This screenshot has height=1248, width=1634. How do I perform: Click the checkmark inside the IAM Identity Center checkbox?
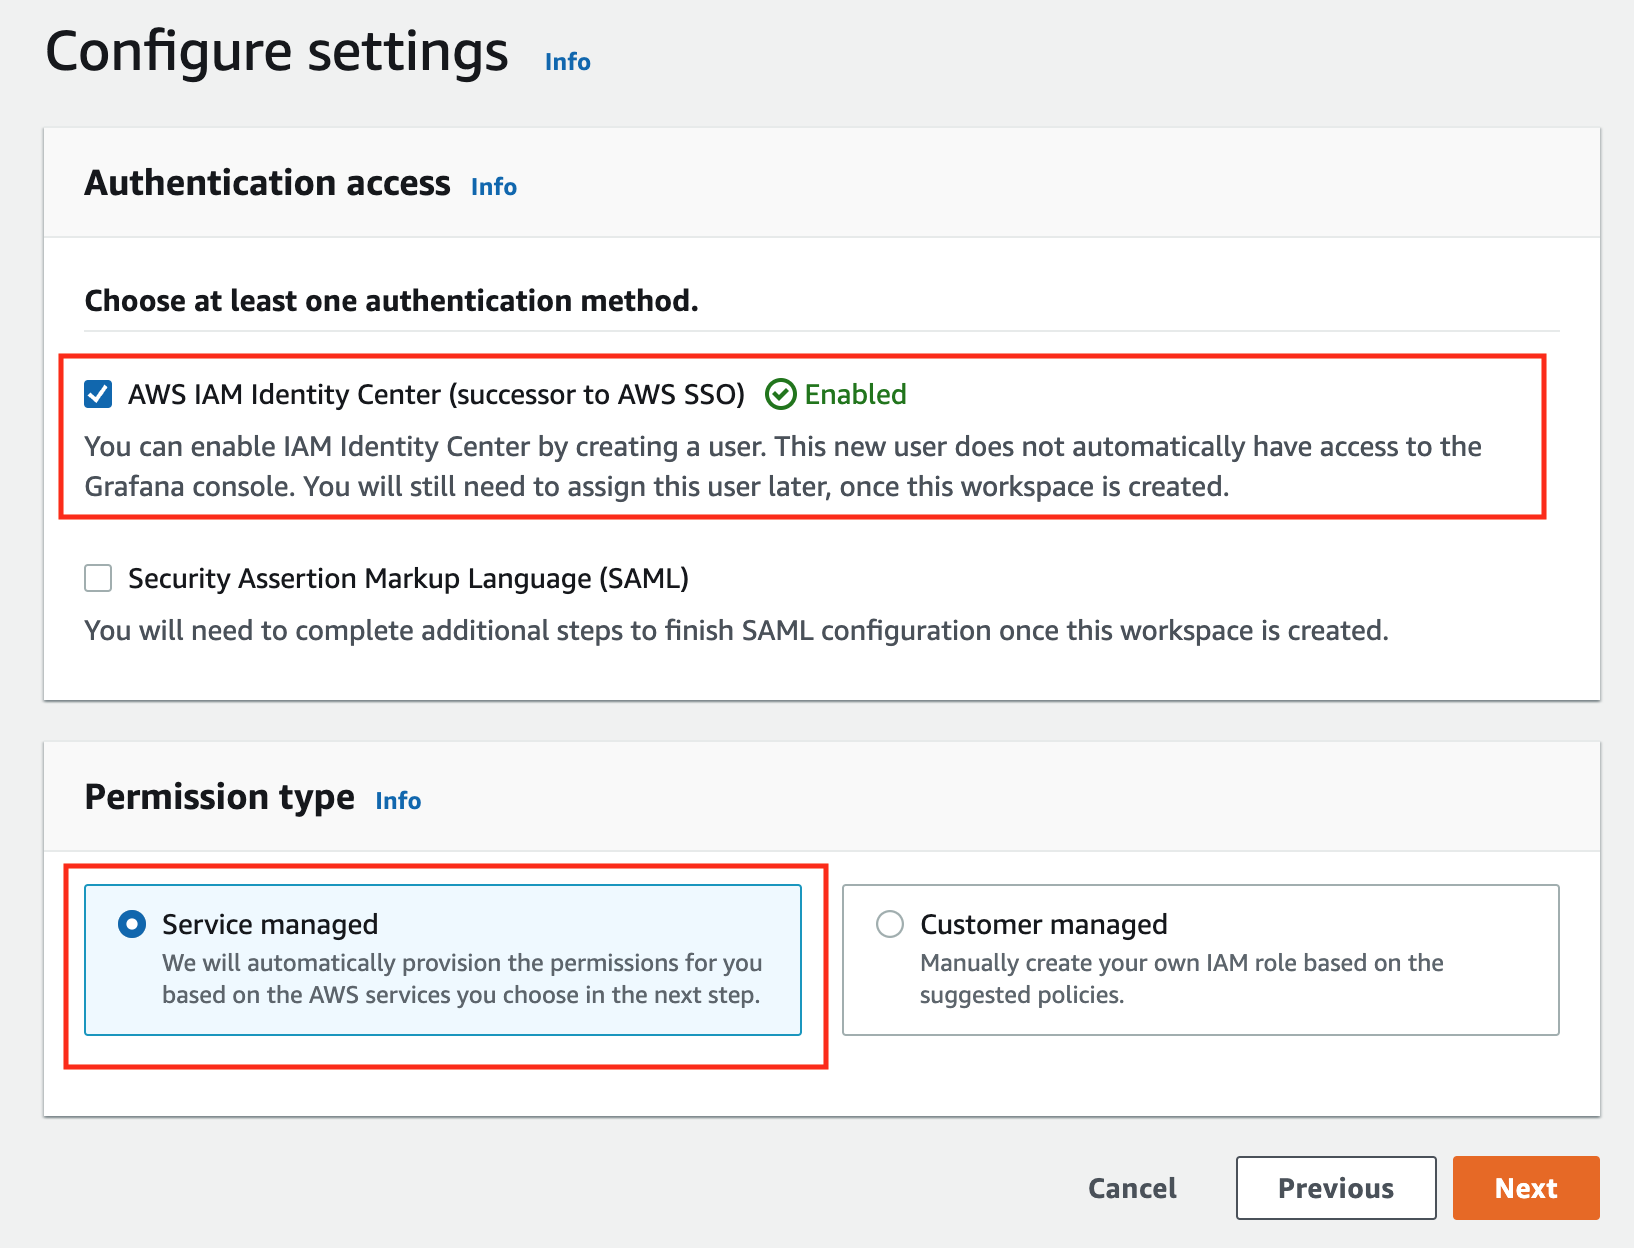[x=98, y=394]
